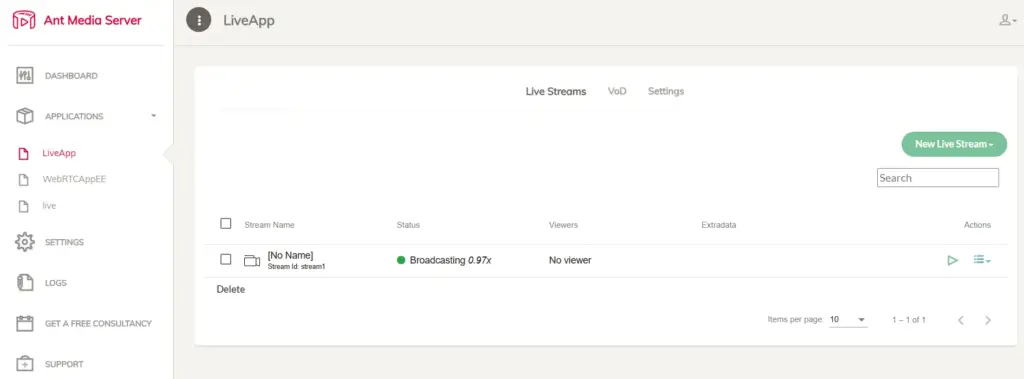Click the LiveApp file icon in sidebar
Image resolution: width=1024 pixels, height=379 pixels.
tap(24, 154)
